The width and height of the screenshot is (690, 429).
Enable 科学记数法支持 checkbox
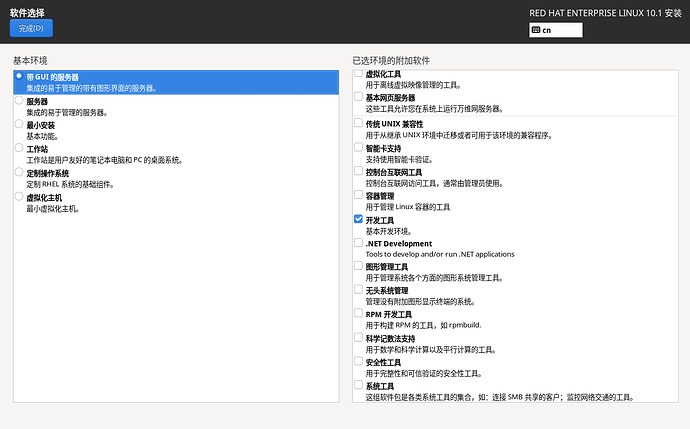(x=358, y=337)
